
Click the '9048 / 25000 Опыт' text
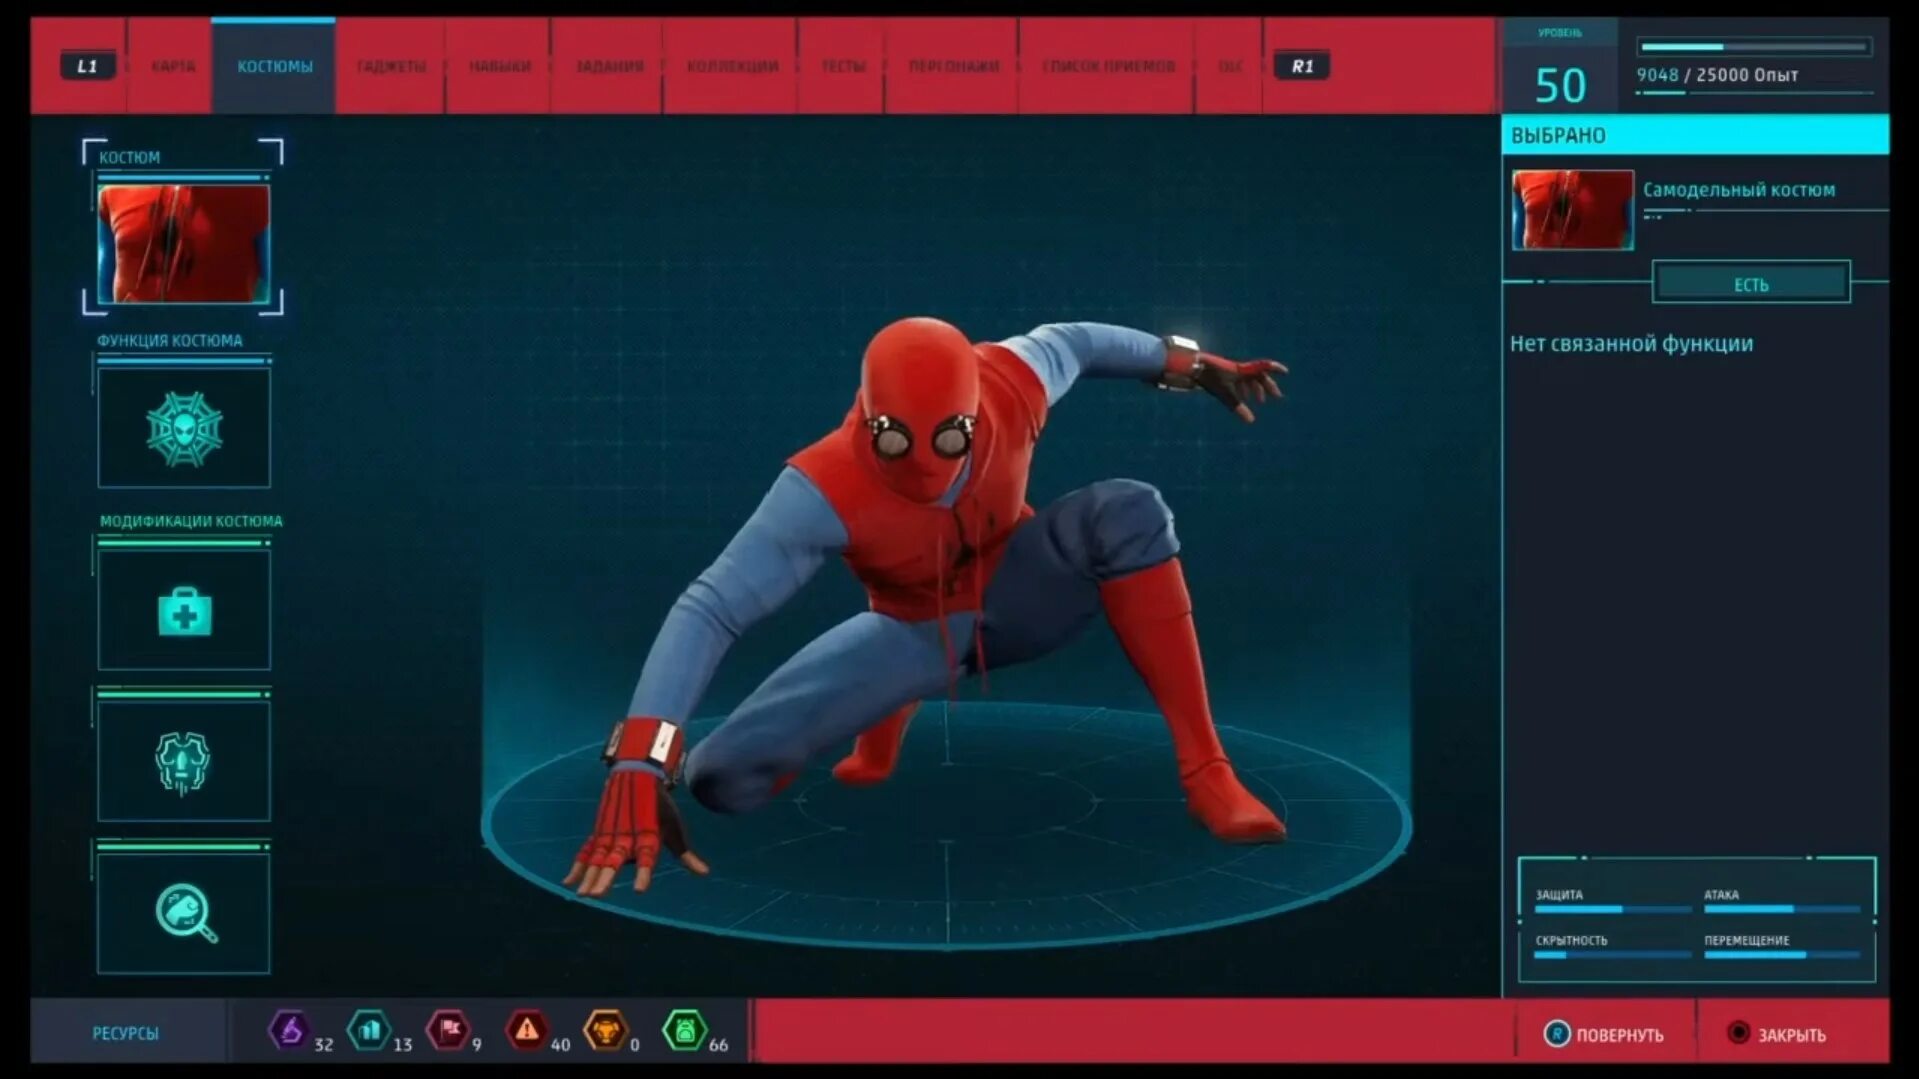click(x=1717, y=75)
